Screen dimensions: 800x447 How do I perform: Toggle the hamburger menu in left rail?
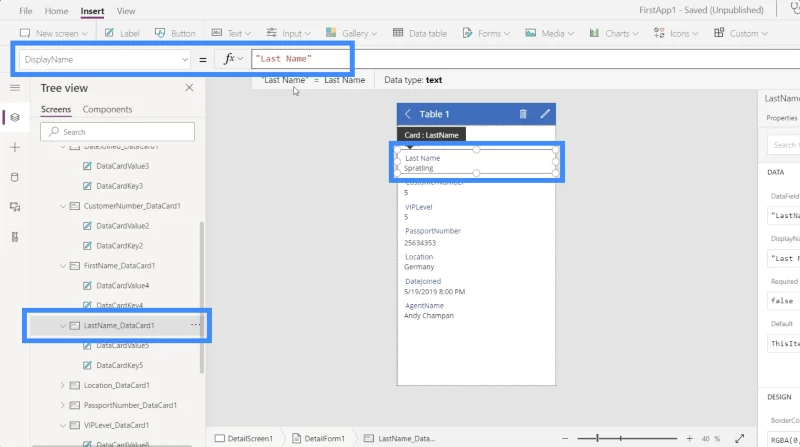click(15, 88)
